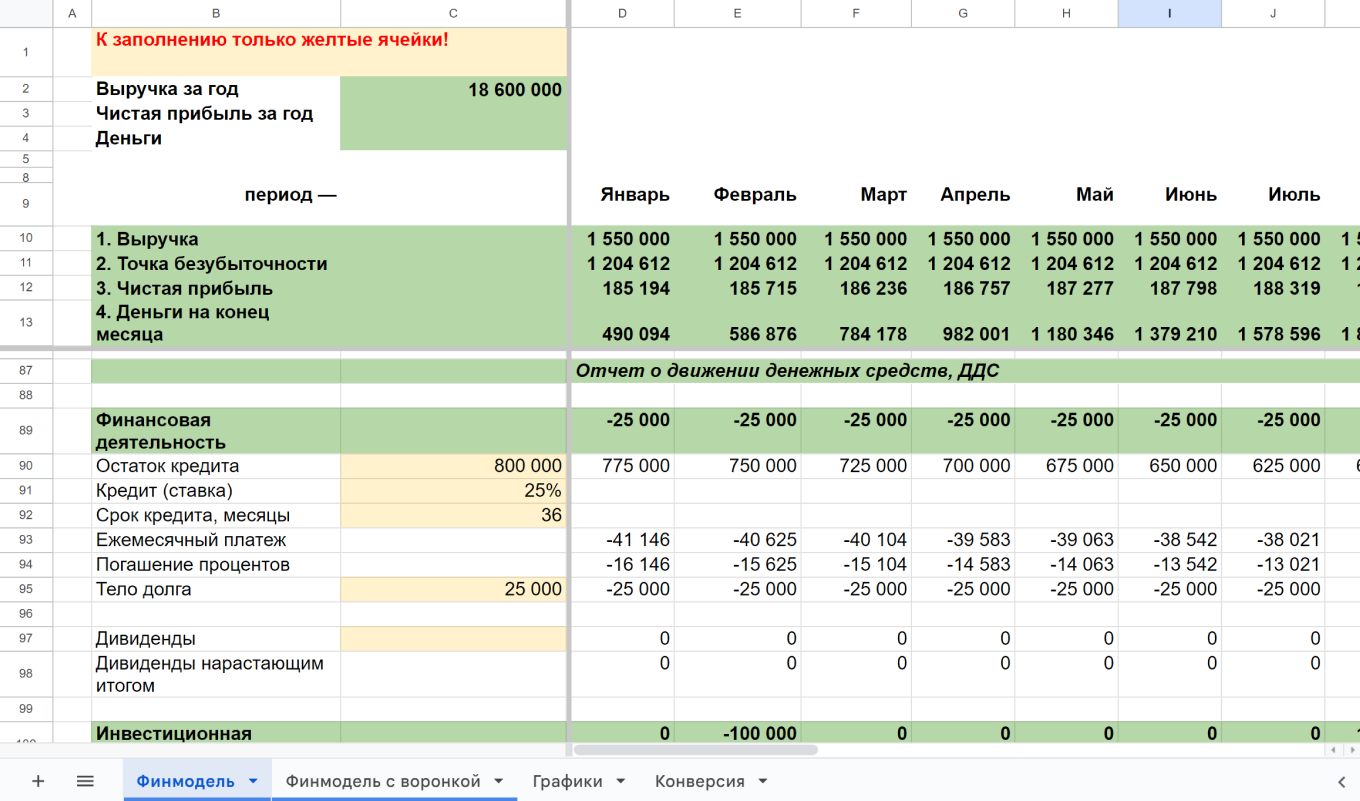1360x801 pixels.
Task: Open the Финмодель tab dropdown arrow
Action: [253, 781]
